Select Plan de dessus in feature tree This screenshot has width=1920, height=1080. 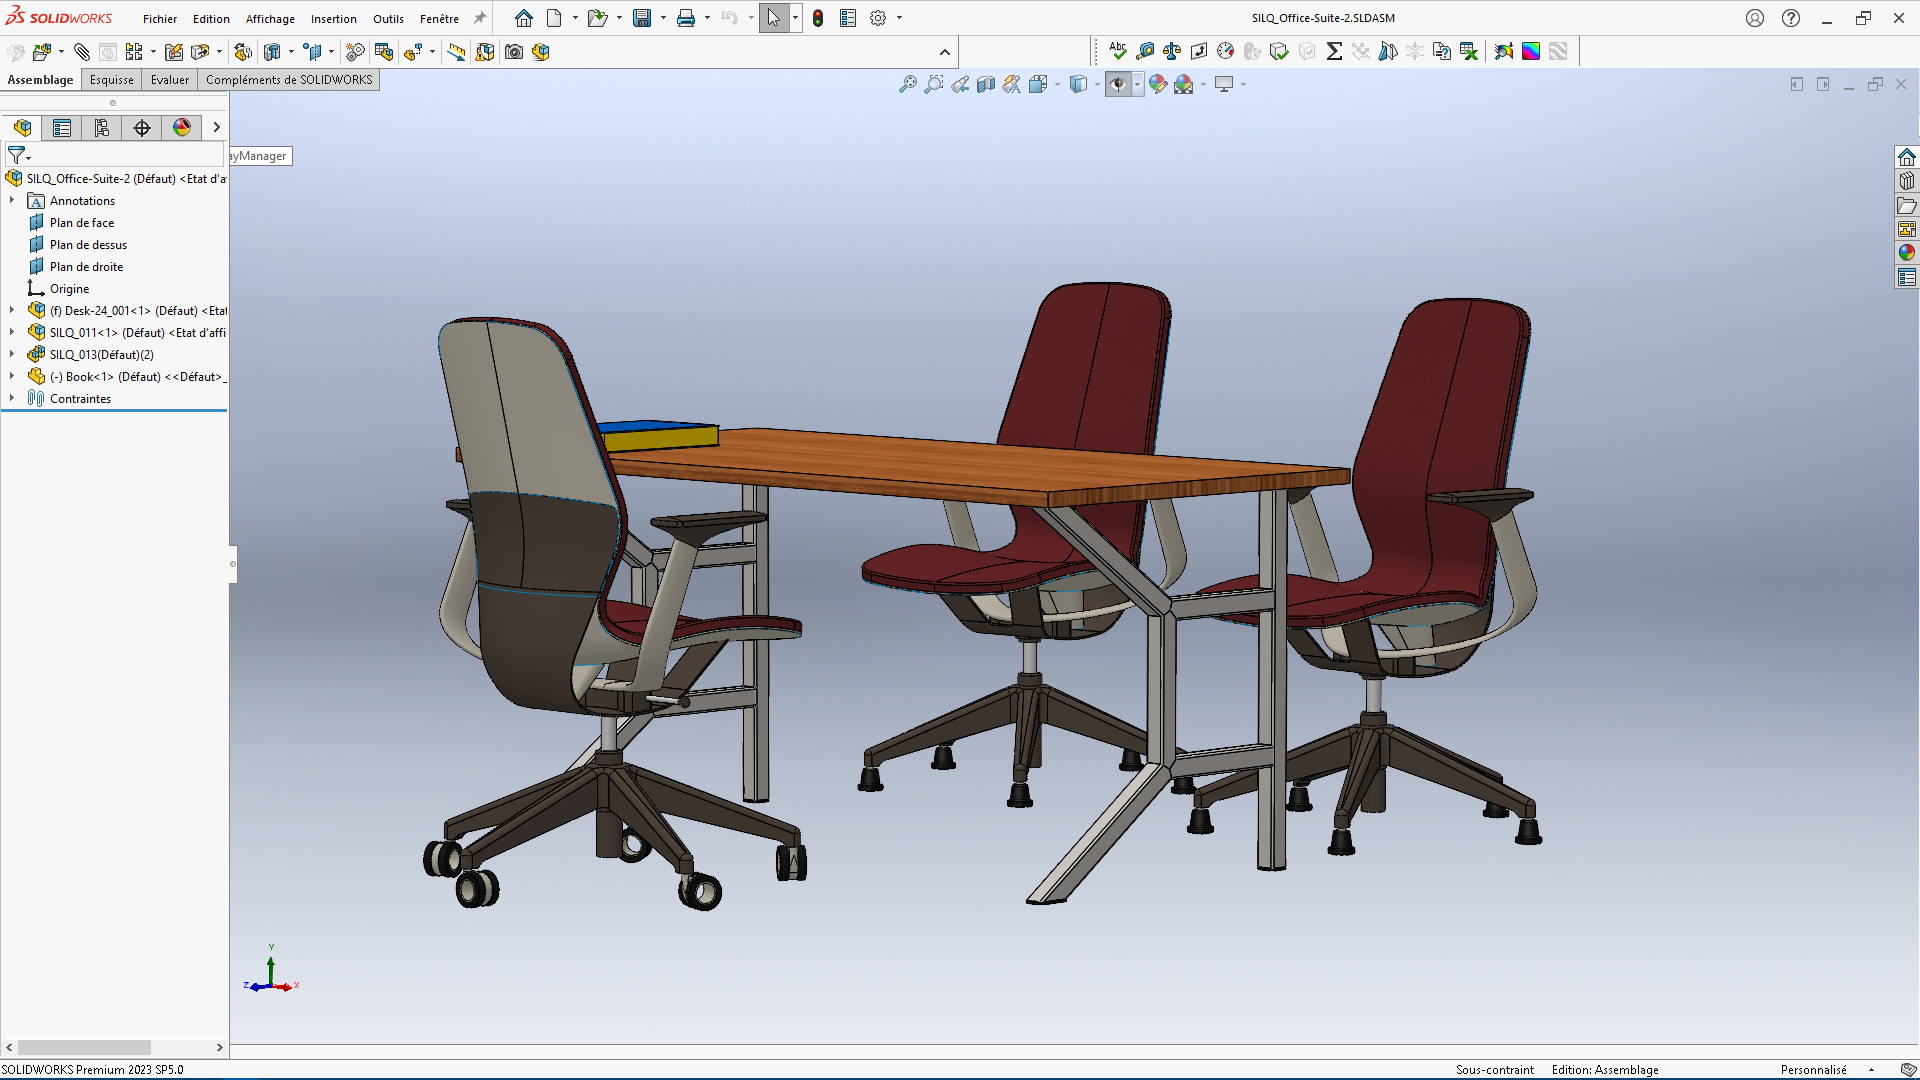[88, 245]
